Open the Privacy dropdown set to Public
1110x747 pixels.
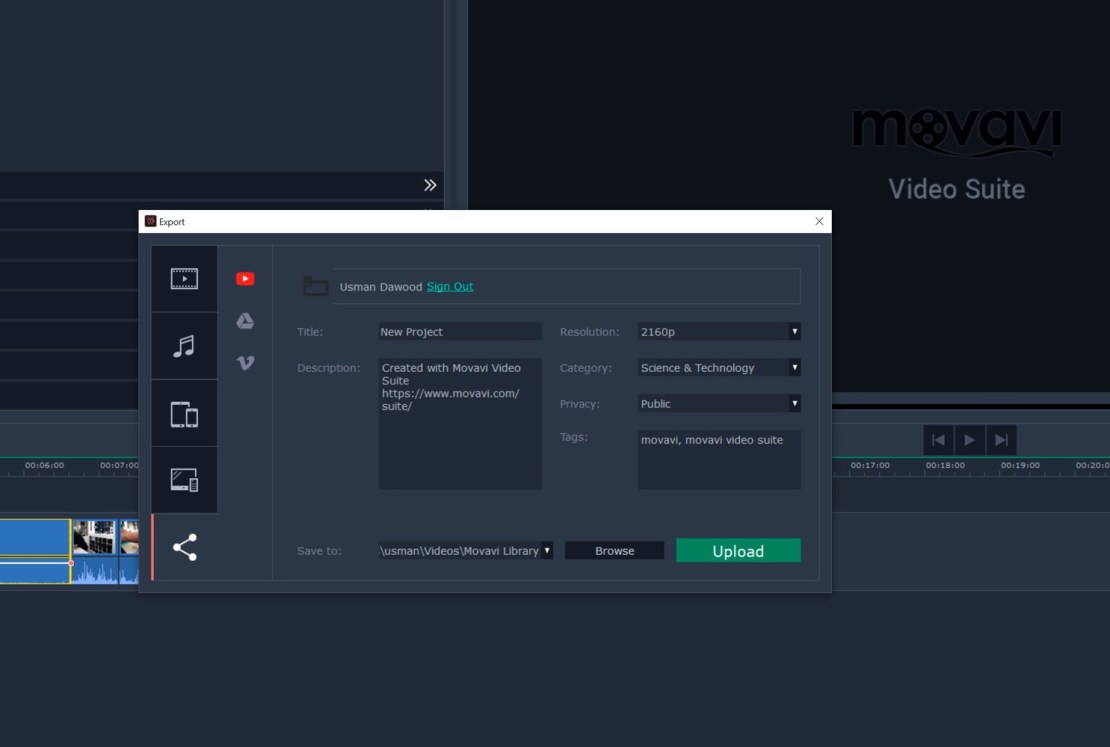pyautogui.click(x=719, y=404)
